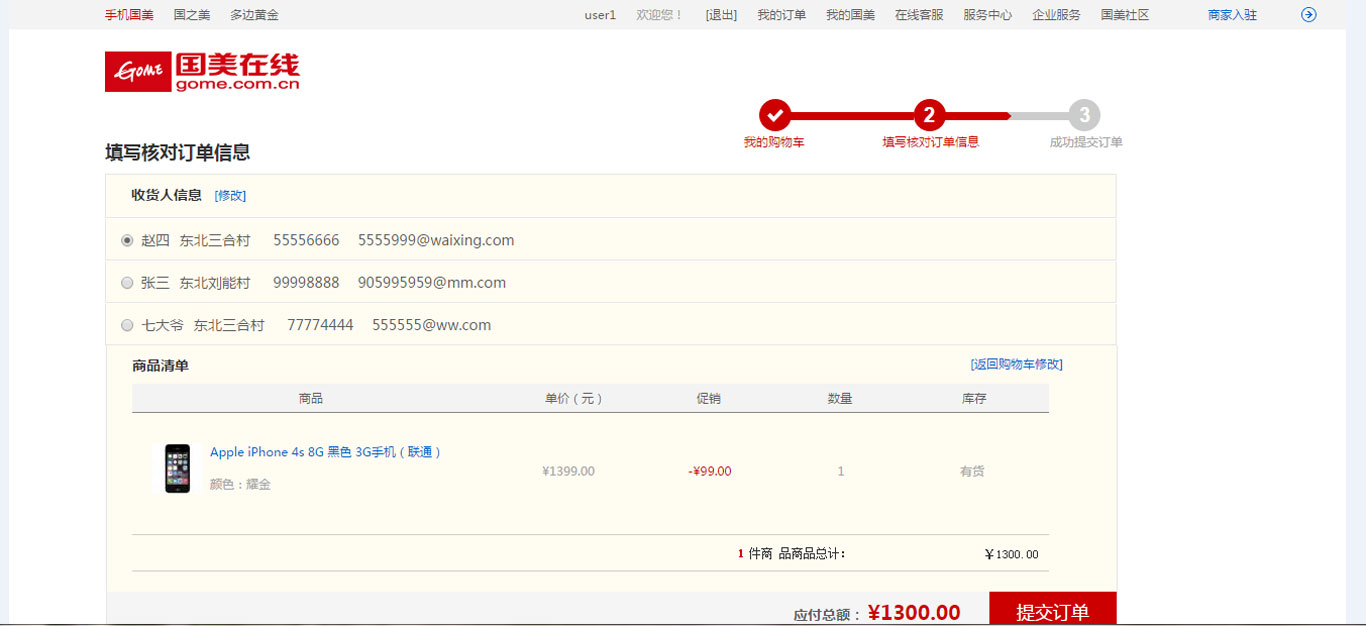
Task: Open 在线客服 link
Action: pos(919,15)
